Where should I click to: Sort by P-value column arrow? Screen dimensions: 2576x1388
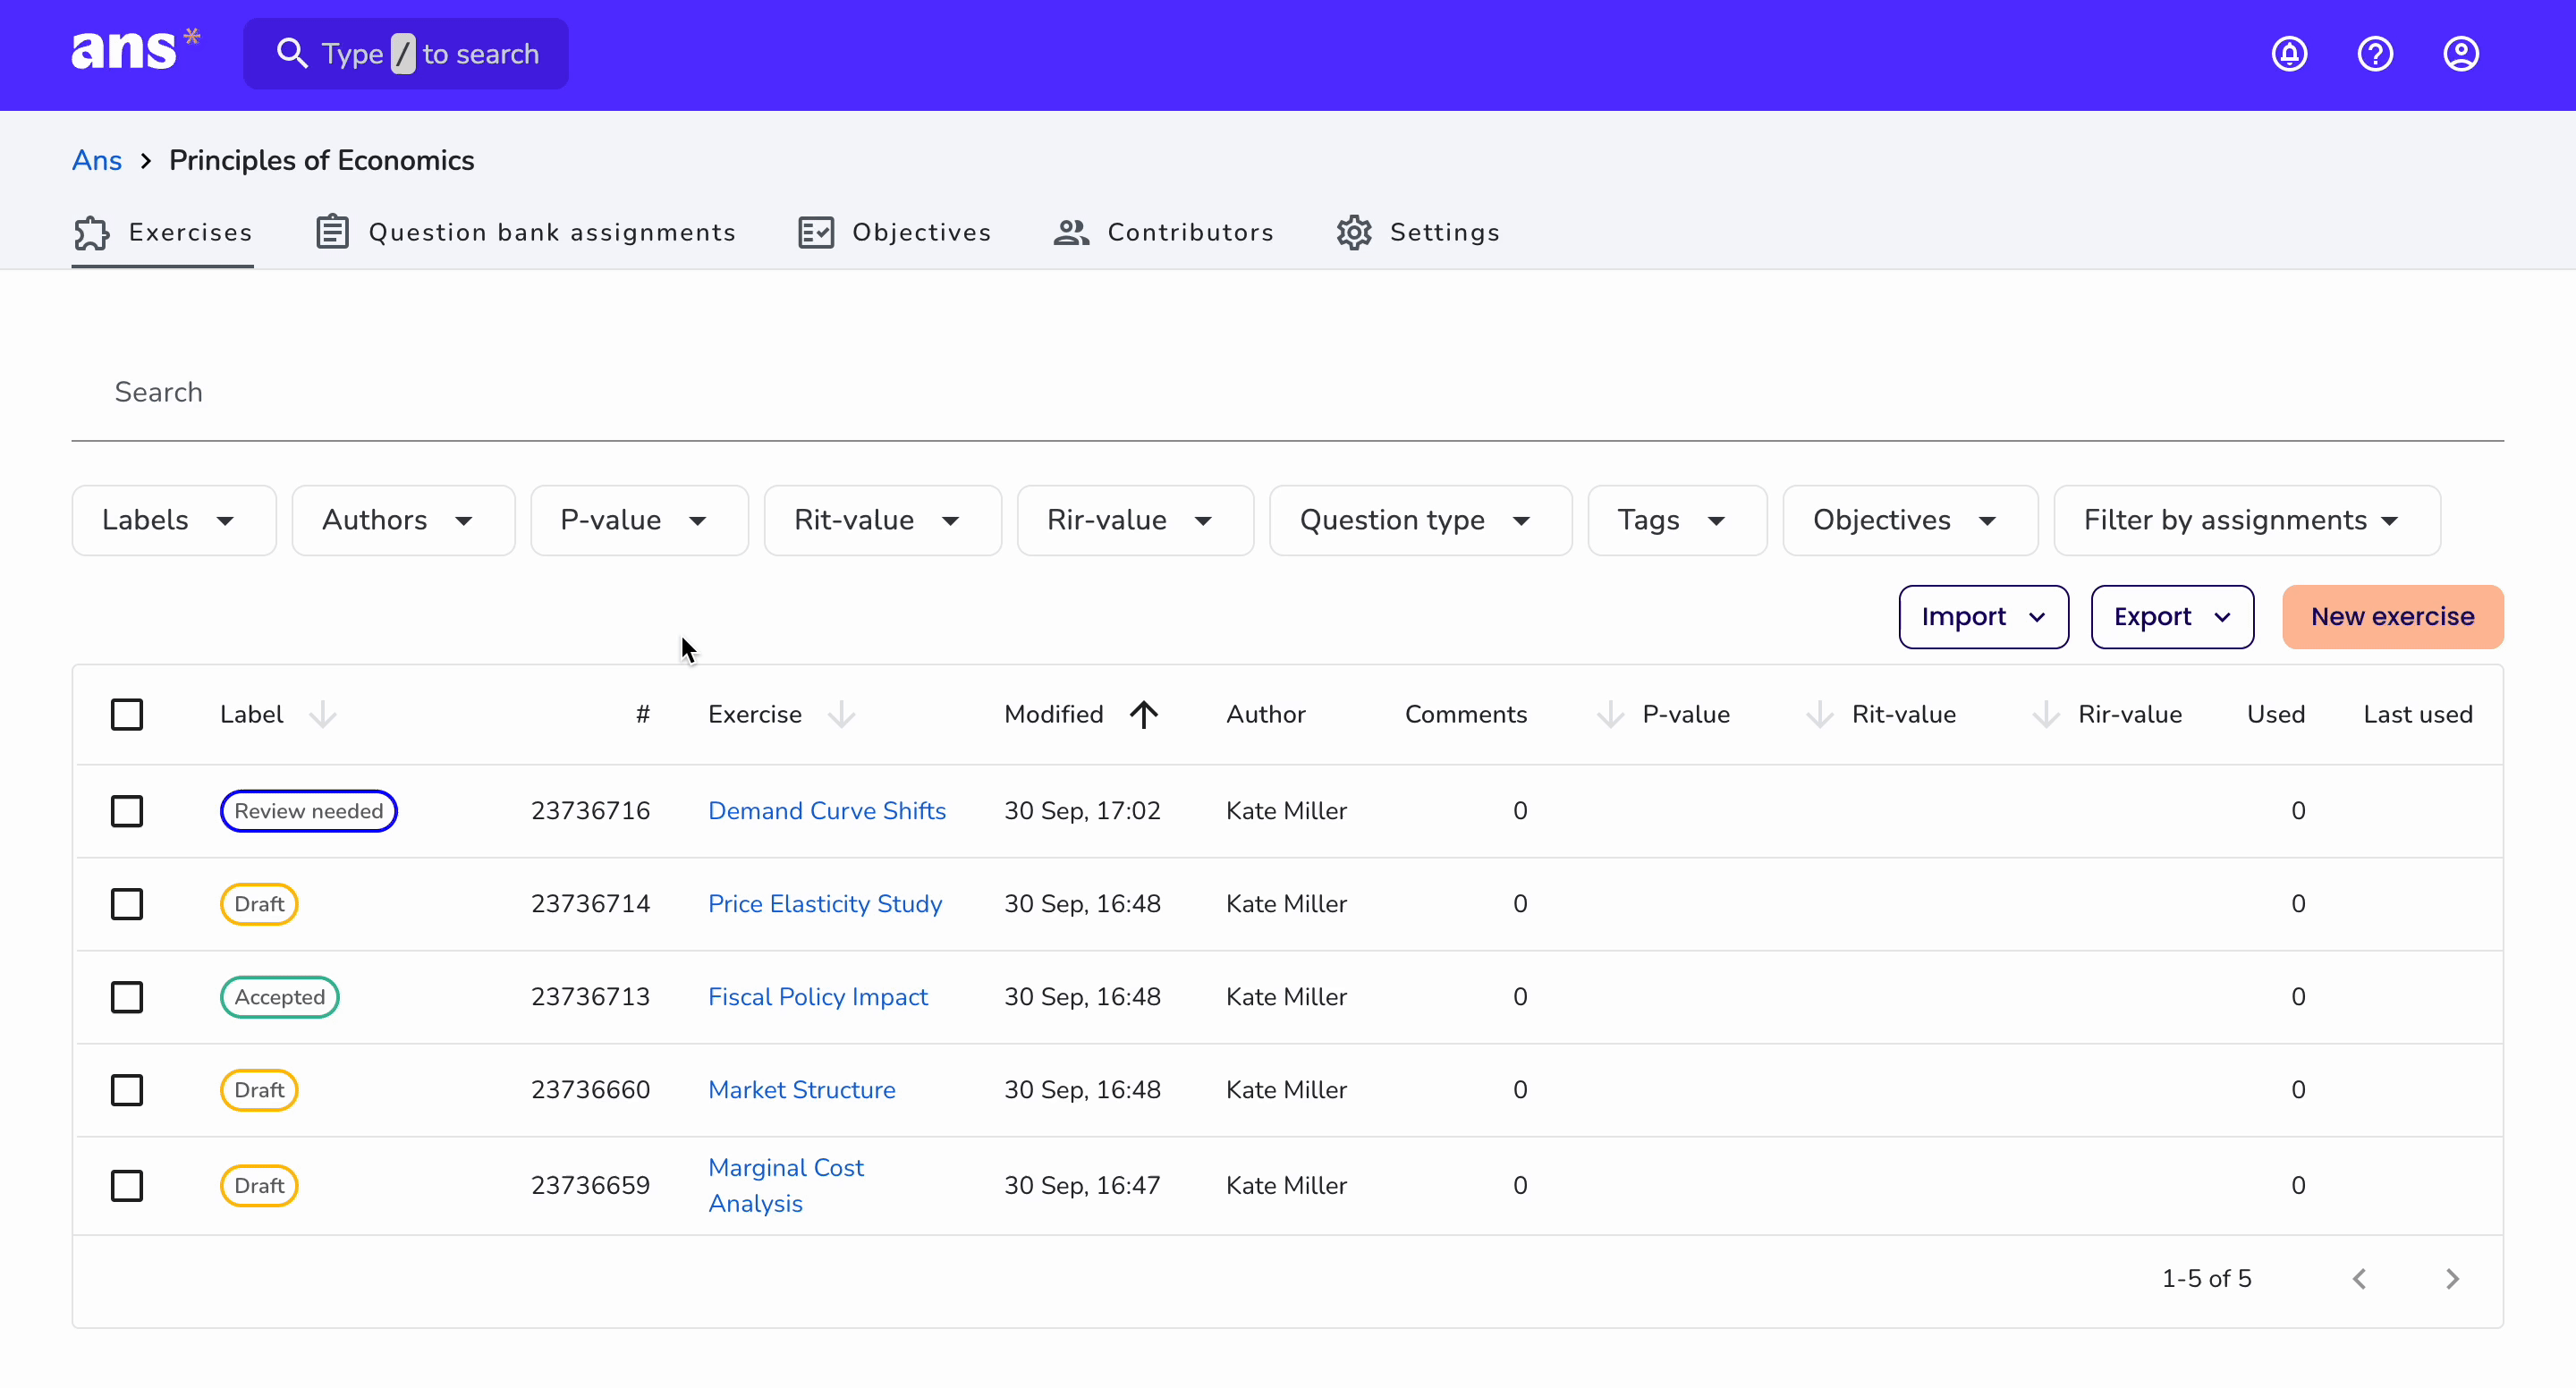tap(1610, 714)
